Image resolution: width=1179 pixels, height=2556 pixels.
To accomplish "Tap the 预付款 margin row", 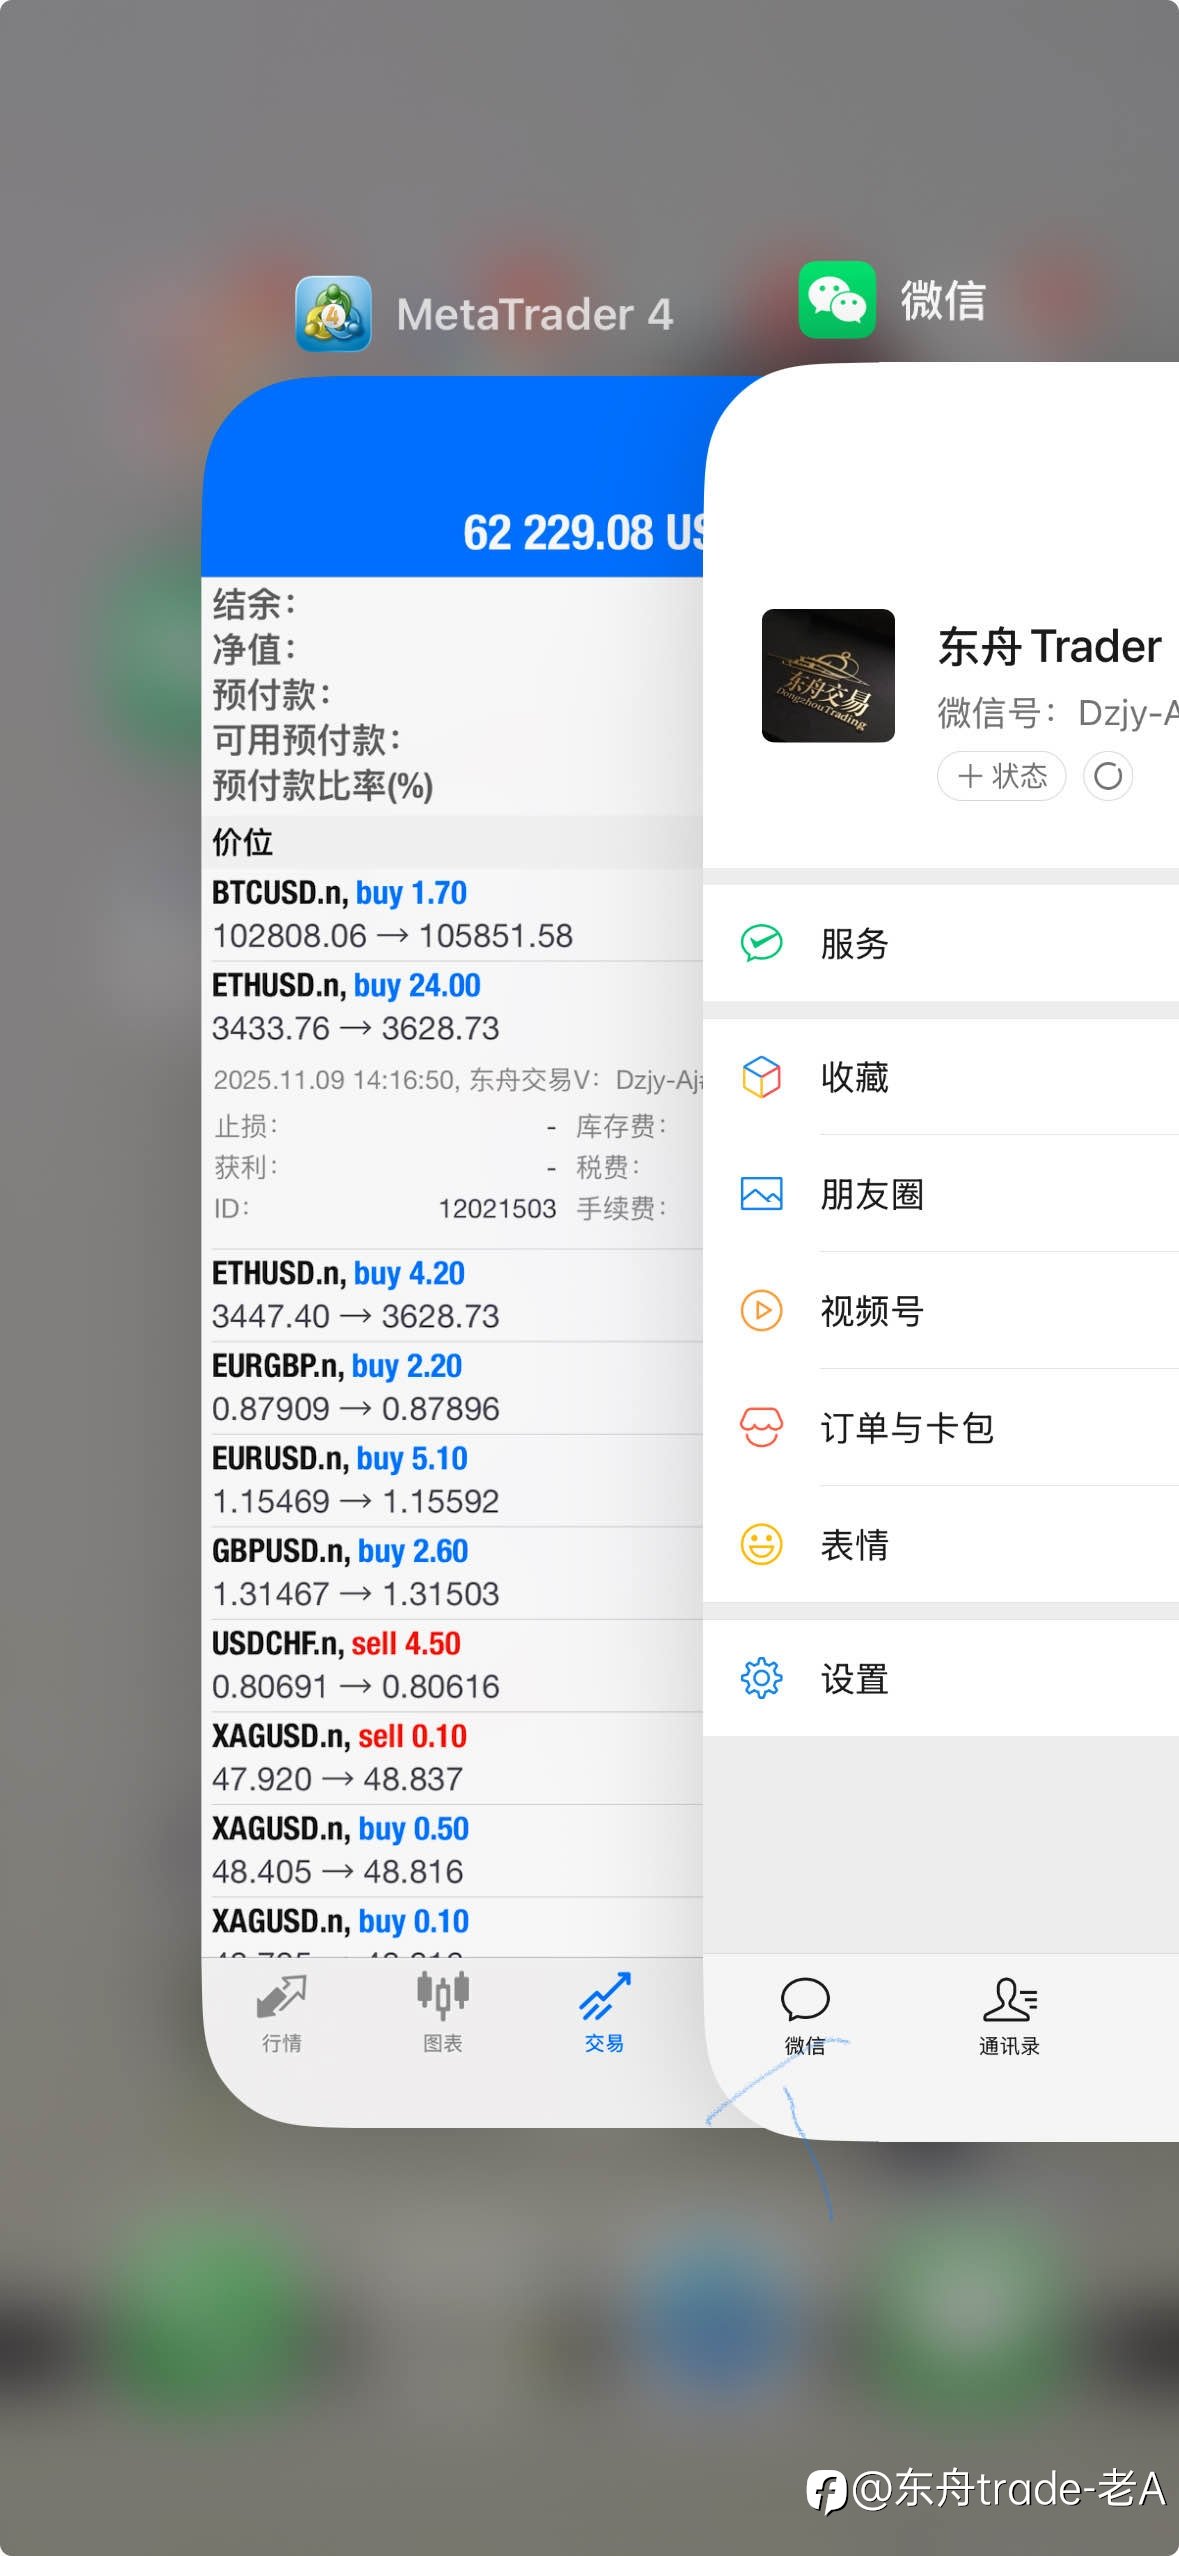I will click(x=453, y=695).
